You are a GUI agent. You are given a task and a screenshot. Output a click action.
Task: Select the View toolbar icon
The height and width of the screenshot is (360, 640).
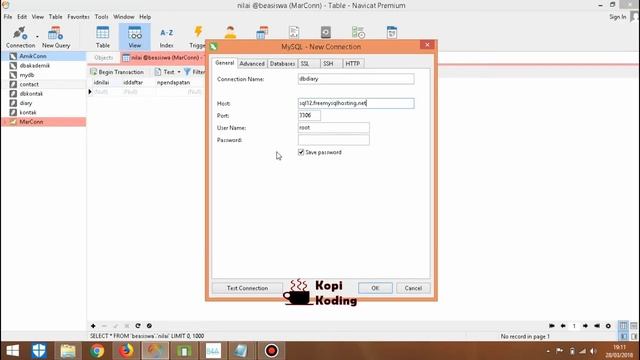135,37
